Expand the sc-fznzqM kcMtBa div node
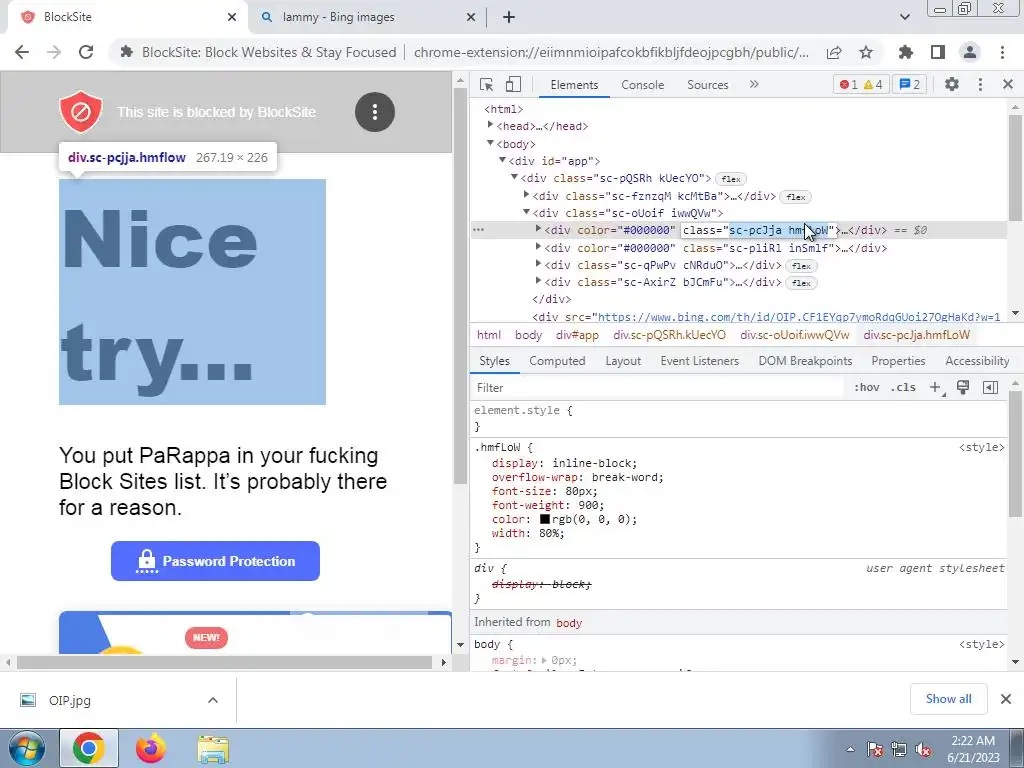Screen dimensions: 1024x768 526,195
